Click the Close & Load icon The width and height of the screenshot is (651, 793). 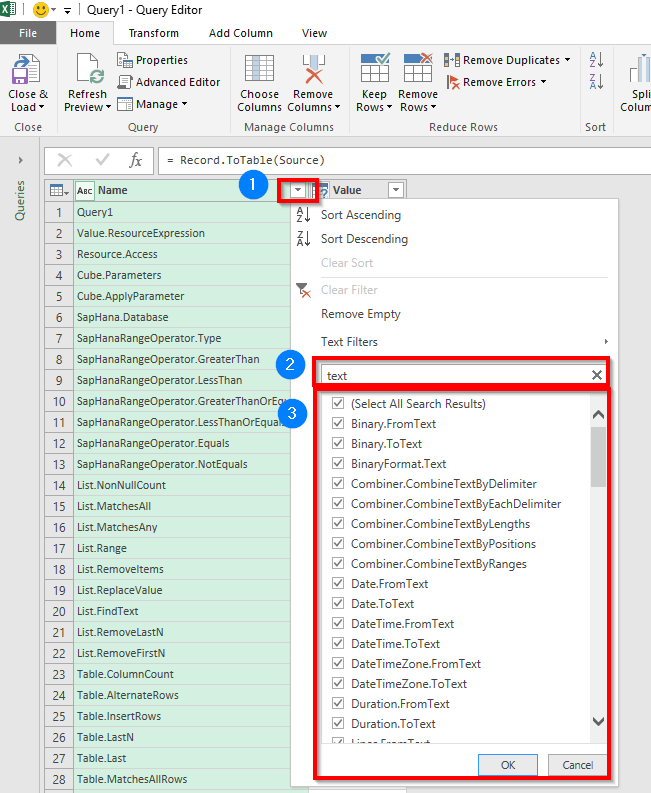coord(27,72)
